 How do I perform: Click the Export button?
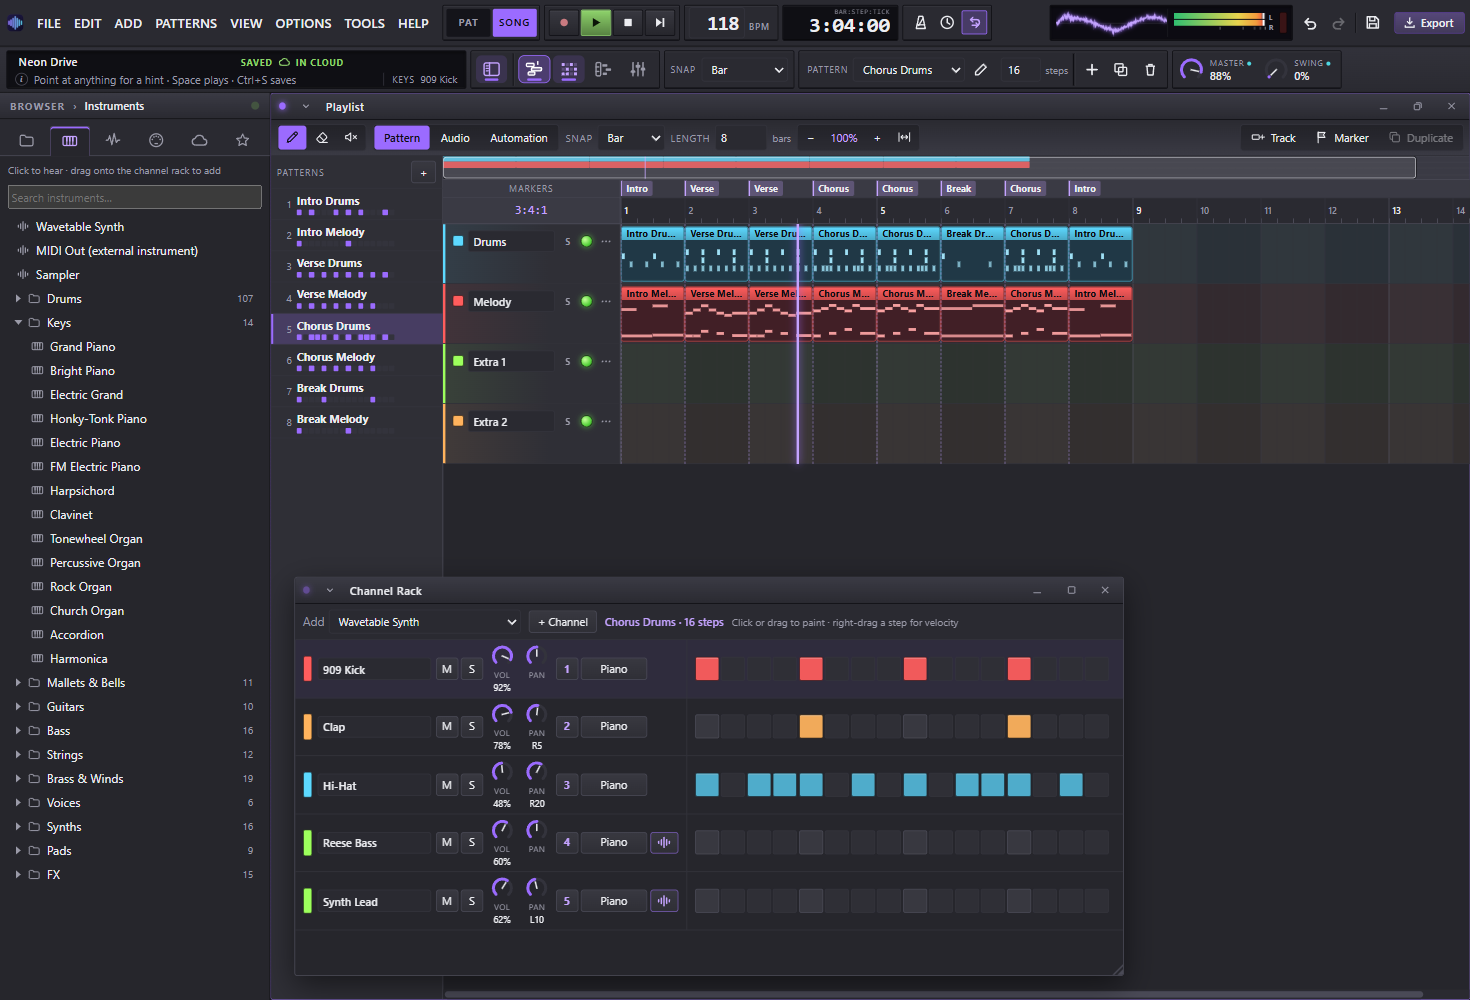(x=1429, y=23)
